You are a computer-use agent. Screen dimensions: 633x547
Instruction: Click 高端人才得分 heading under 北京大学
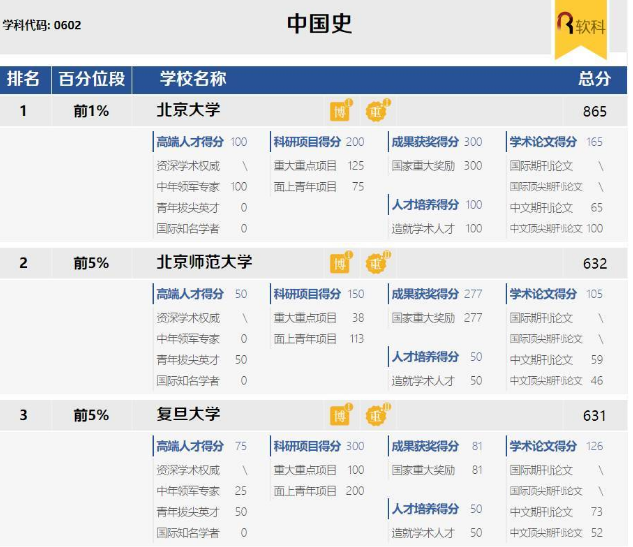coord(190,142)
